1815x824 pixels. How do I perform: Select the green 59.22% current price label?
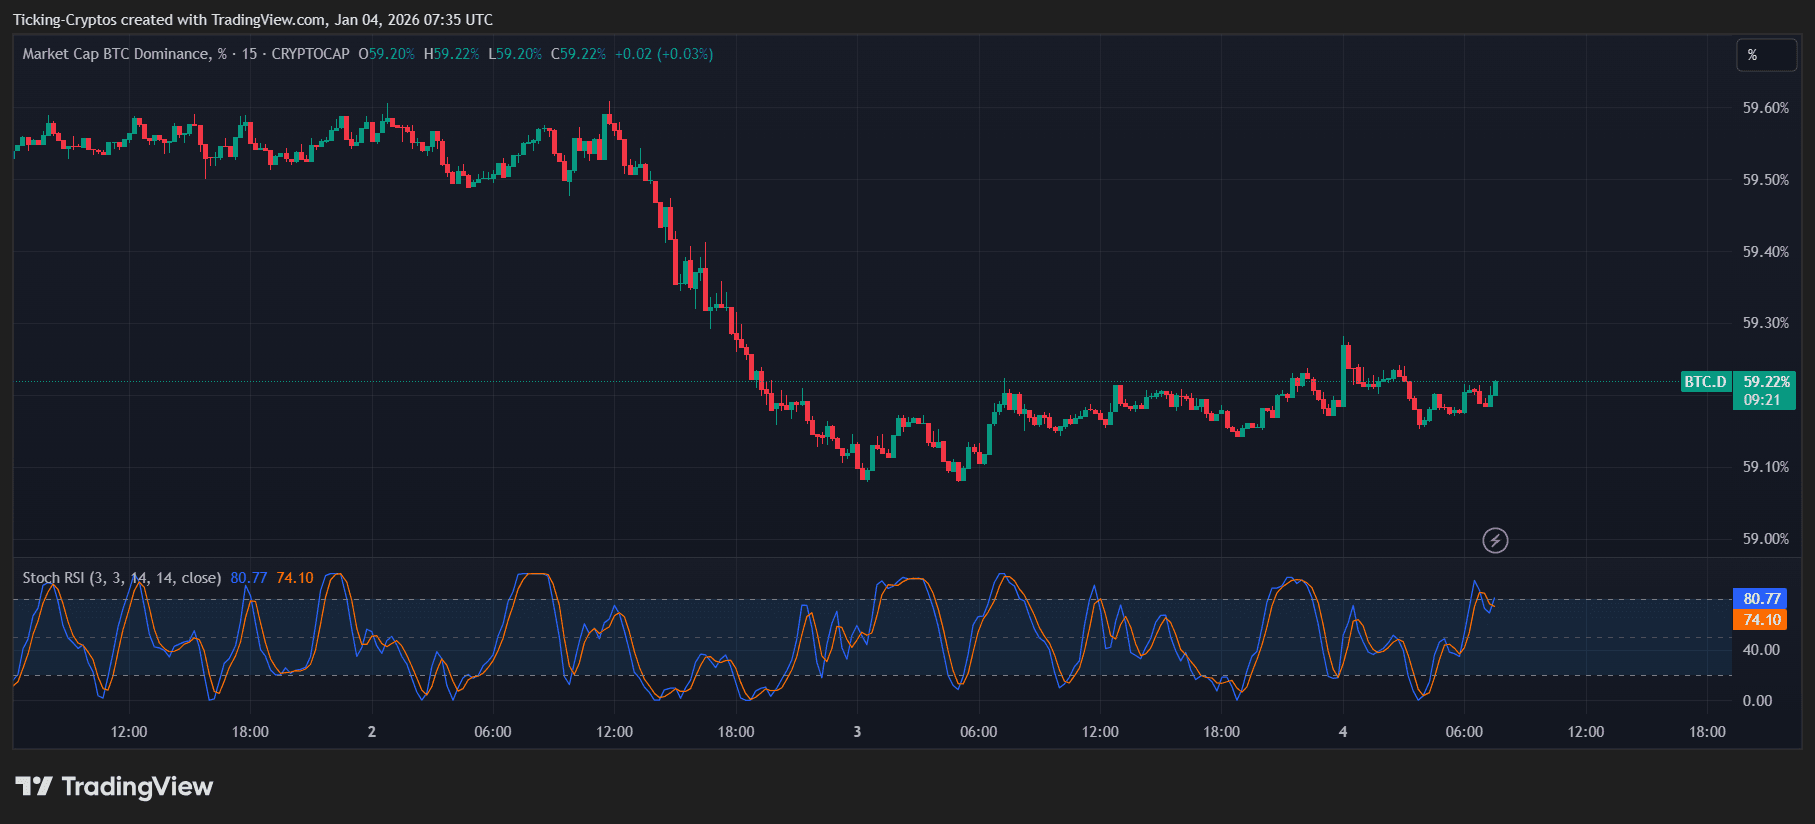pos(1766,382)
